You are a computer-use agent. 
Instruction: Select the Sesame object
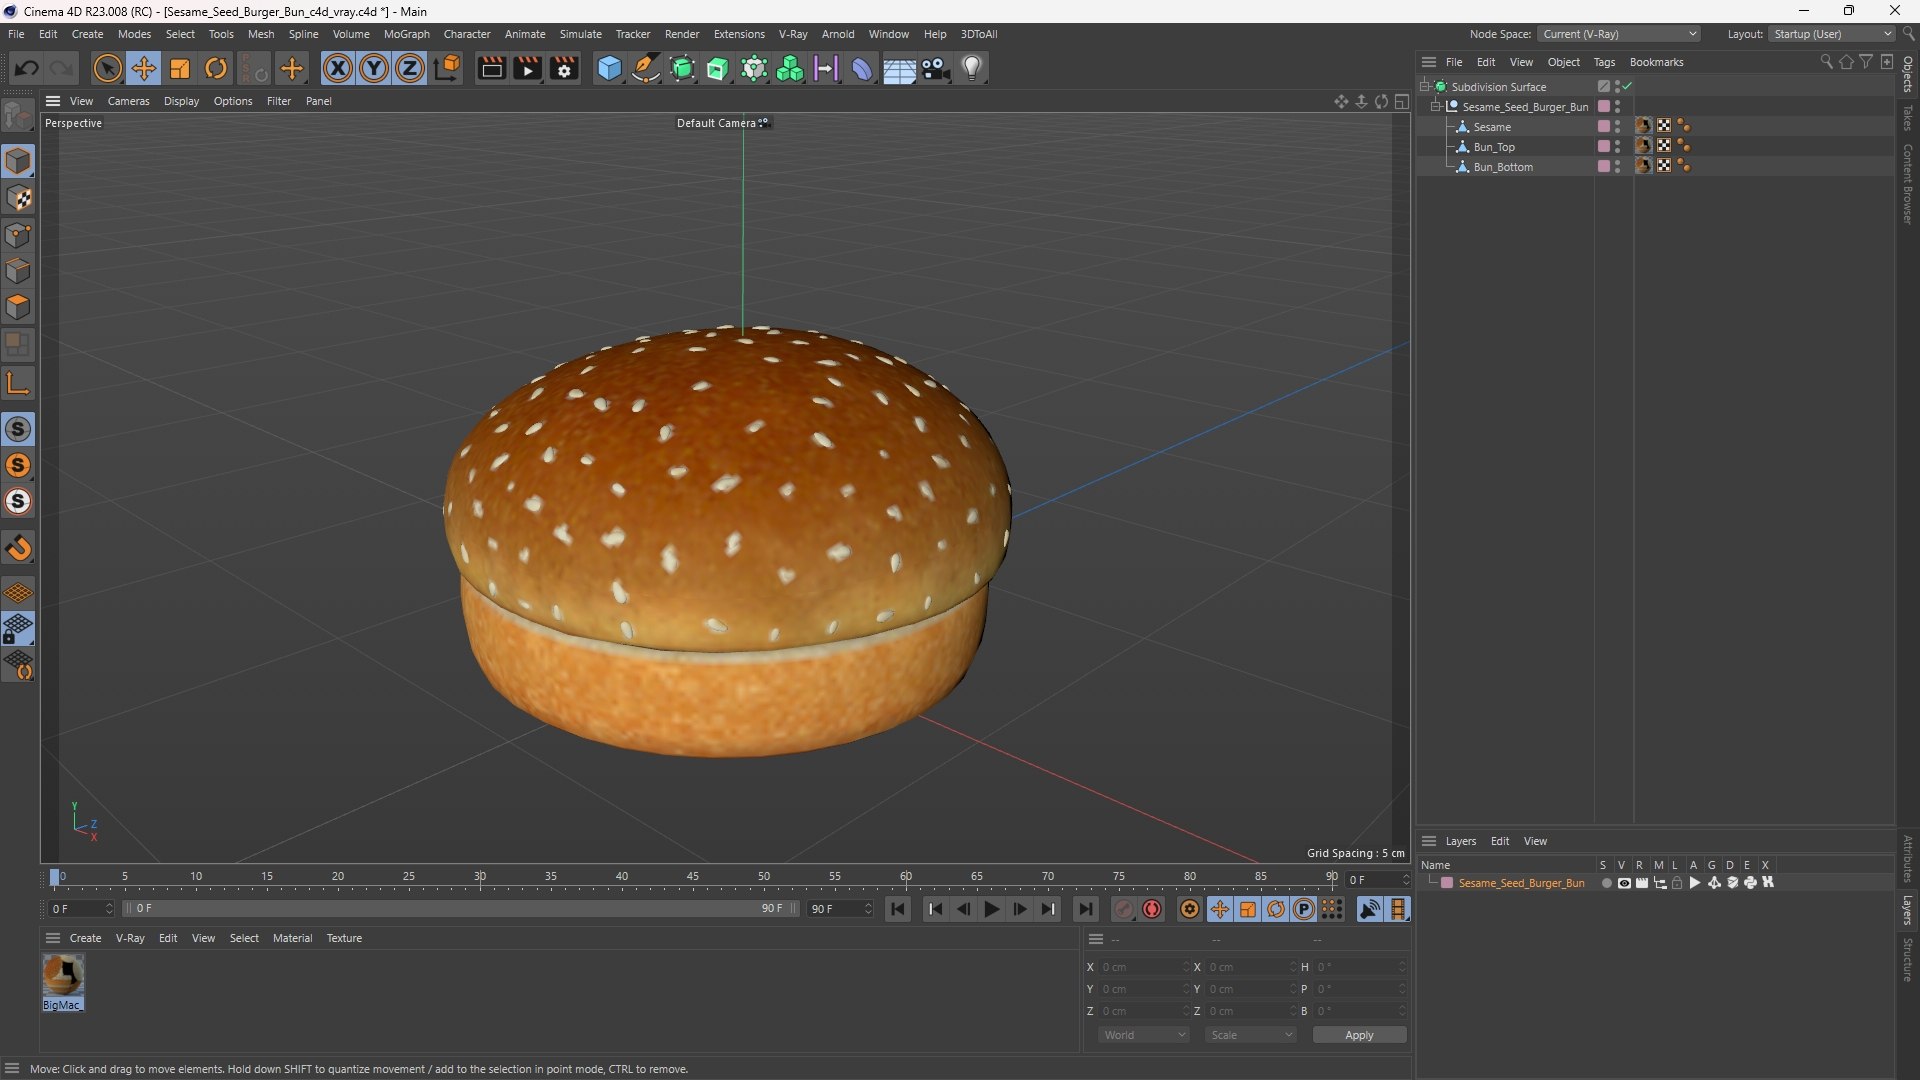(x=1492, y=127)
